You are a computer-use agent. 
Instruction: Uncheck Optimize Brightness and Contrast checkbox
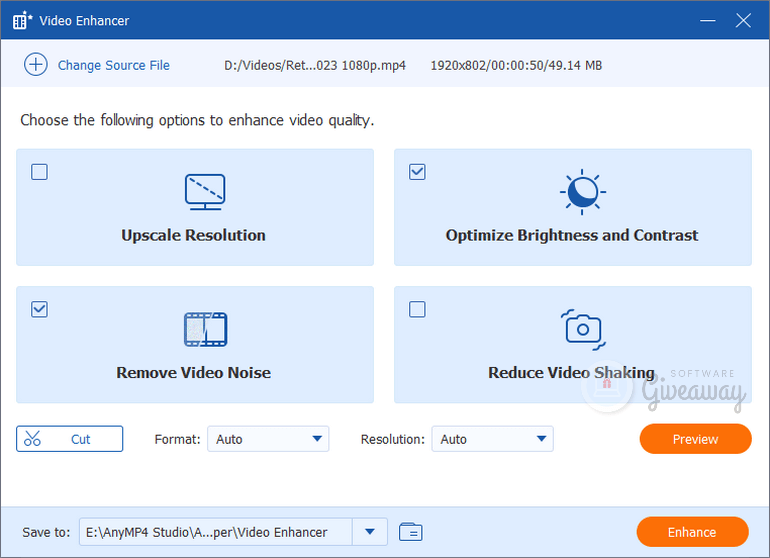(417, 172)
